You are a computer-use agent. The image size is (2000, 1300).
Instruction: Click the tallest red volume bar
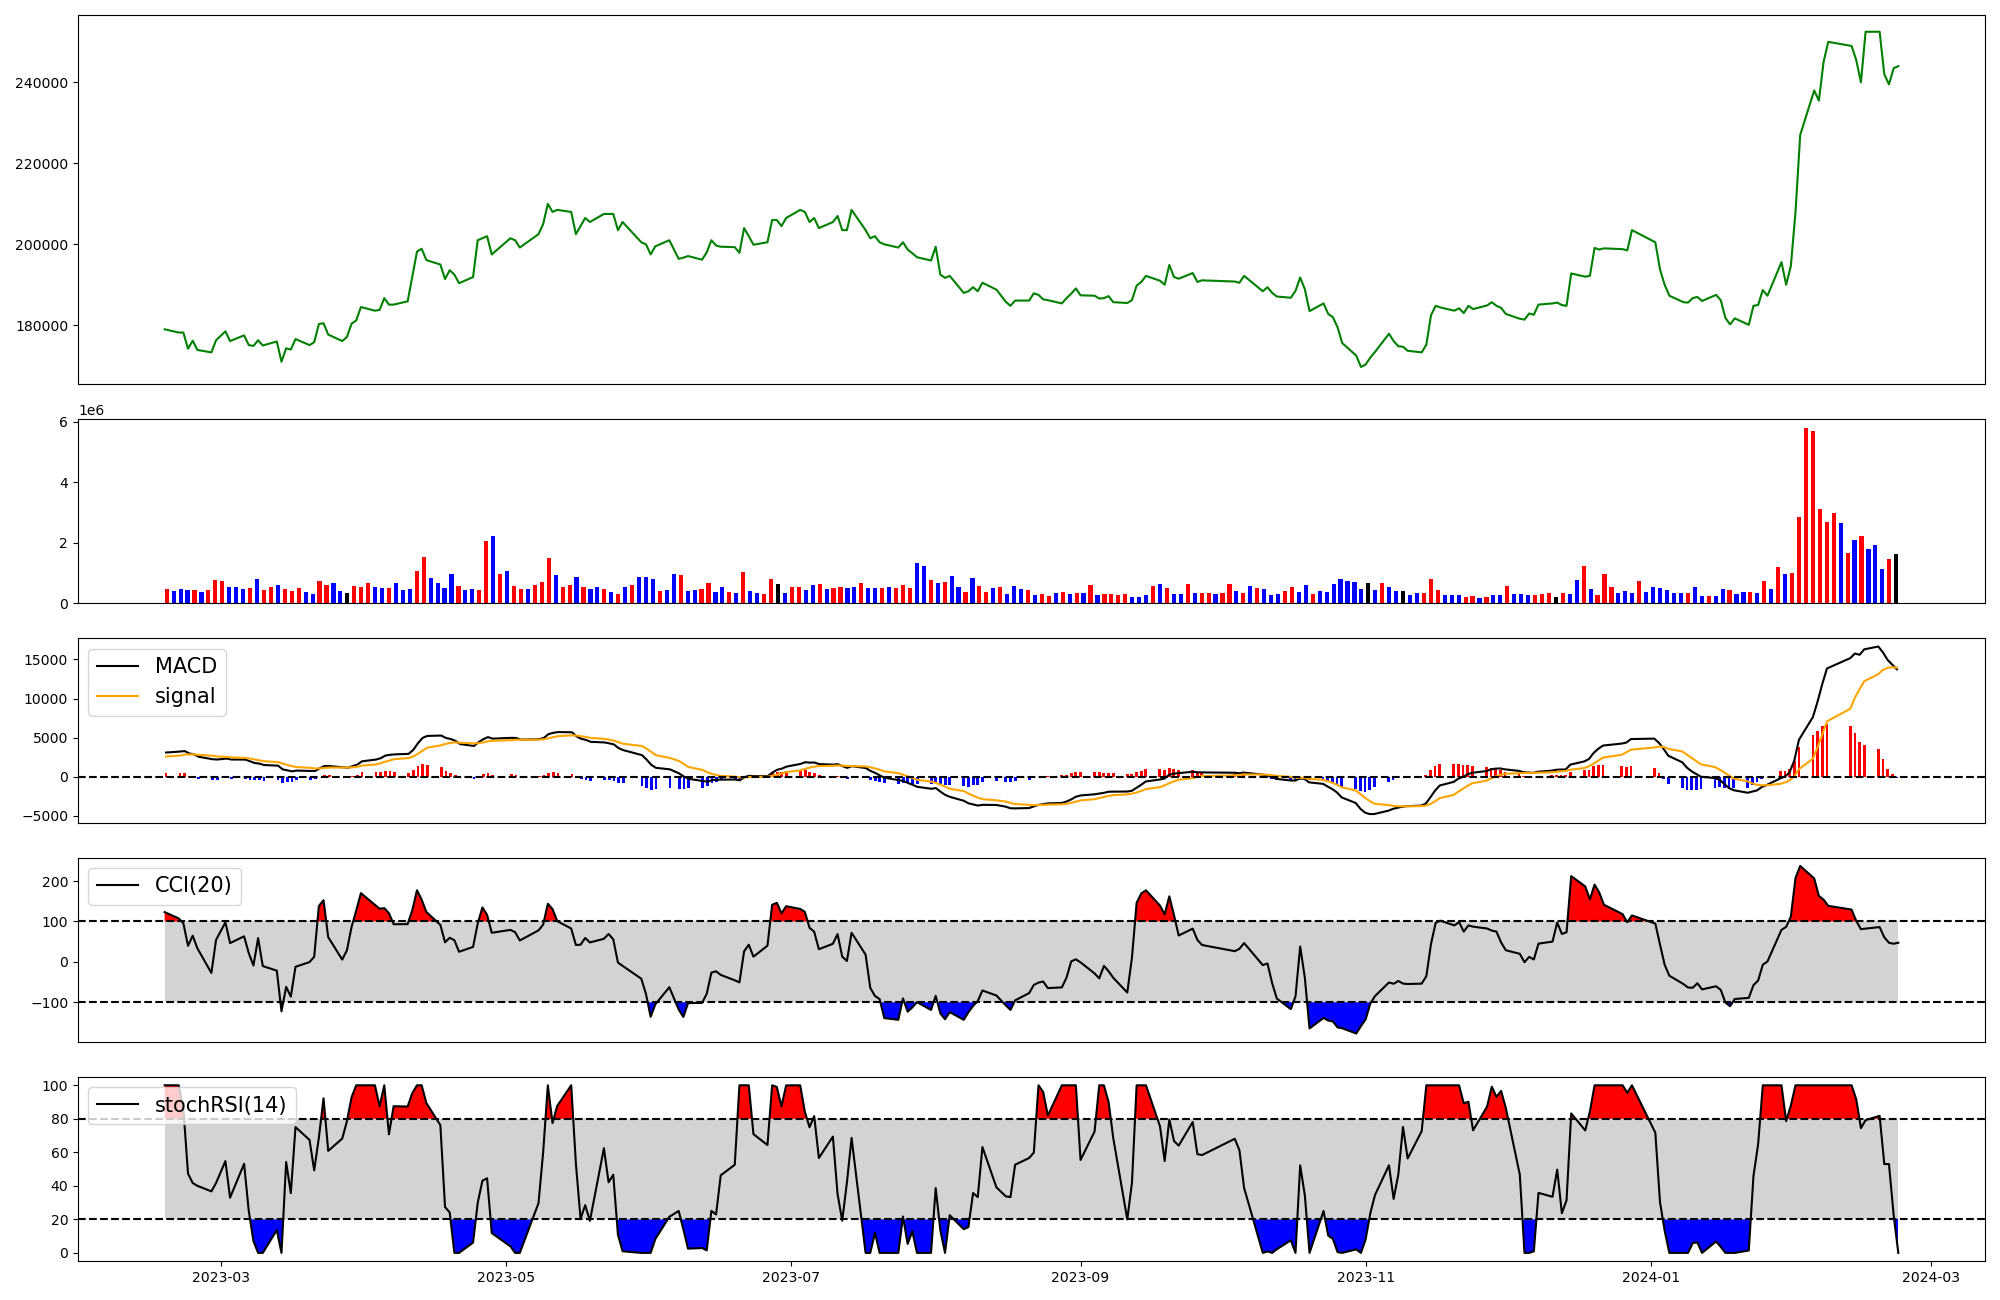pos(1806,515)
